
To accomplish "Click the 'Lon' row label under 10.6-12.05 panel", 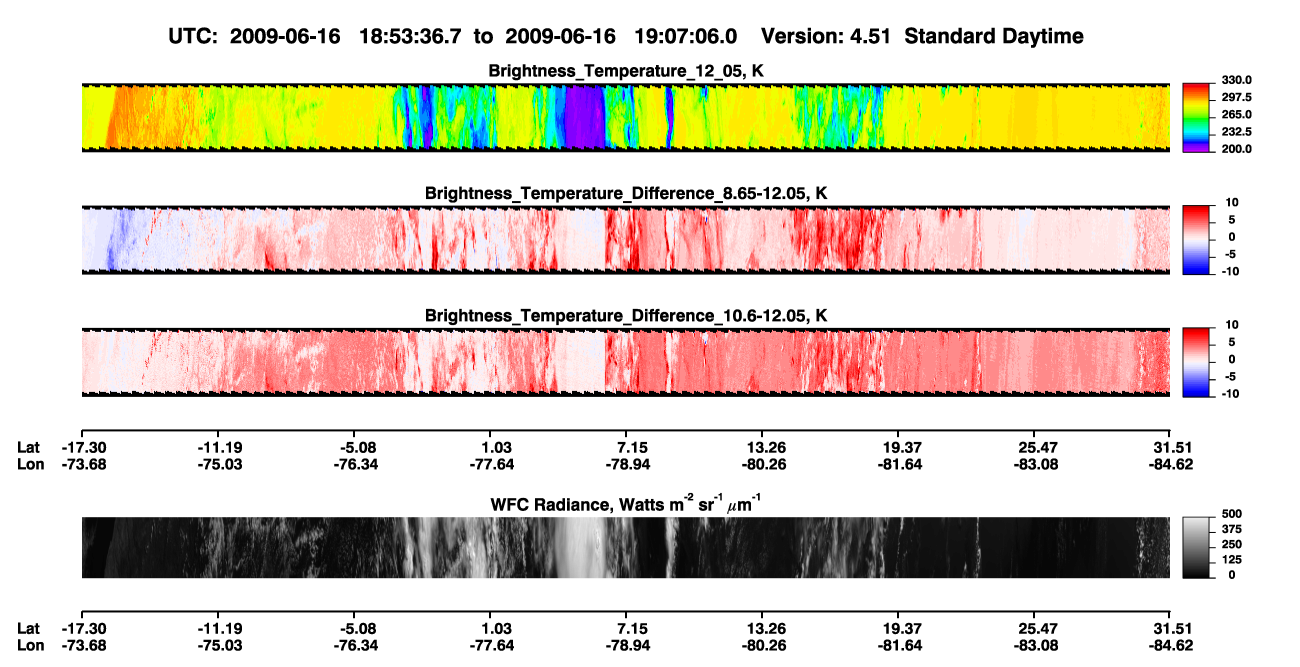I will click(30, 463).
